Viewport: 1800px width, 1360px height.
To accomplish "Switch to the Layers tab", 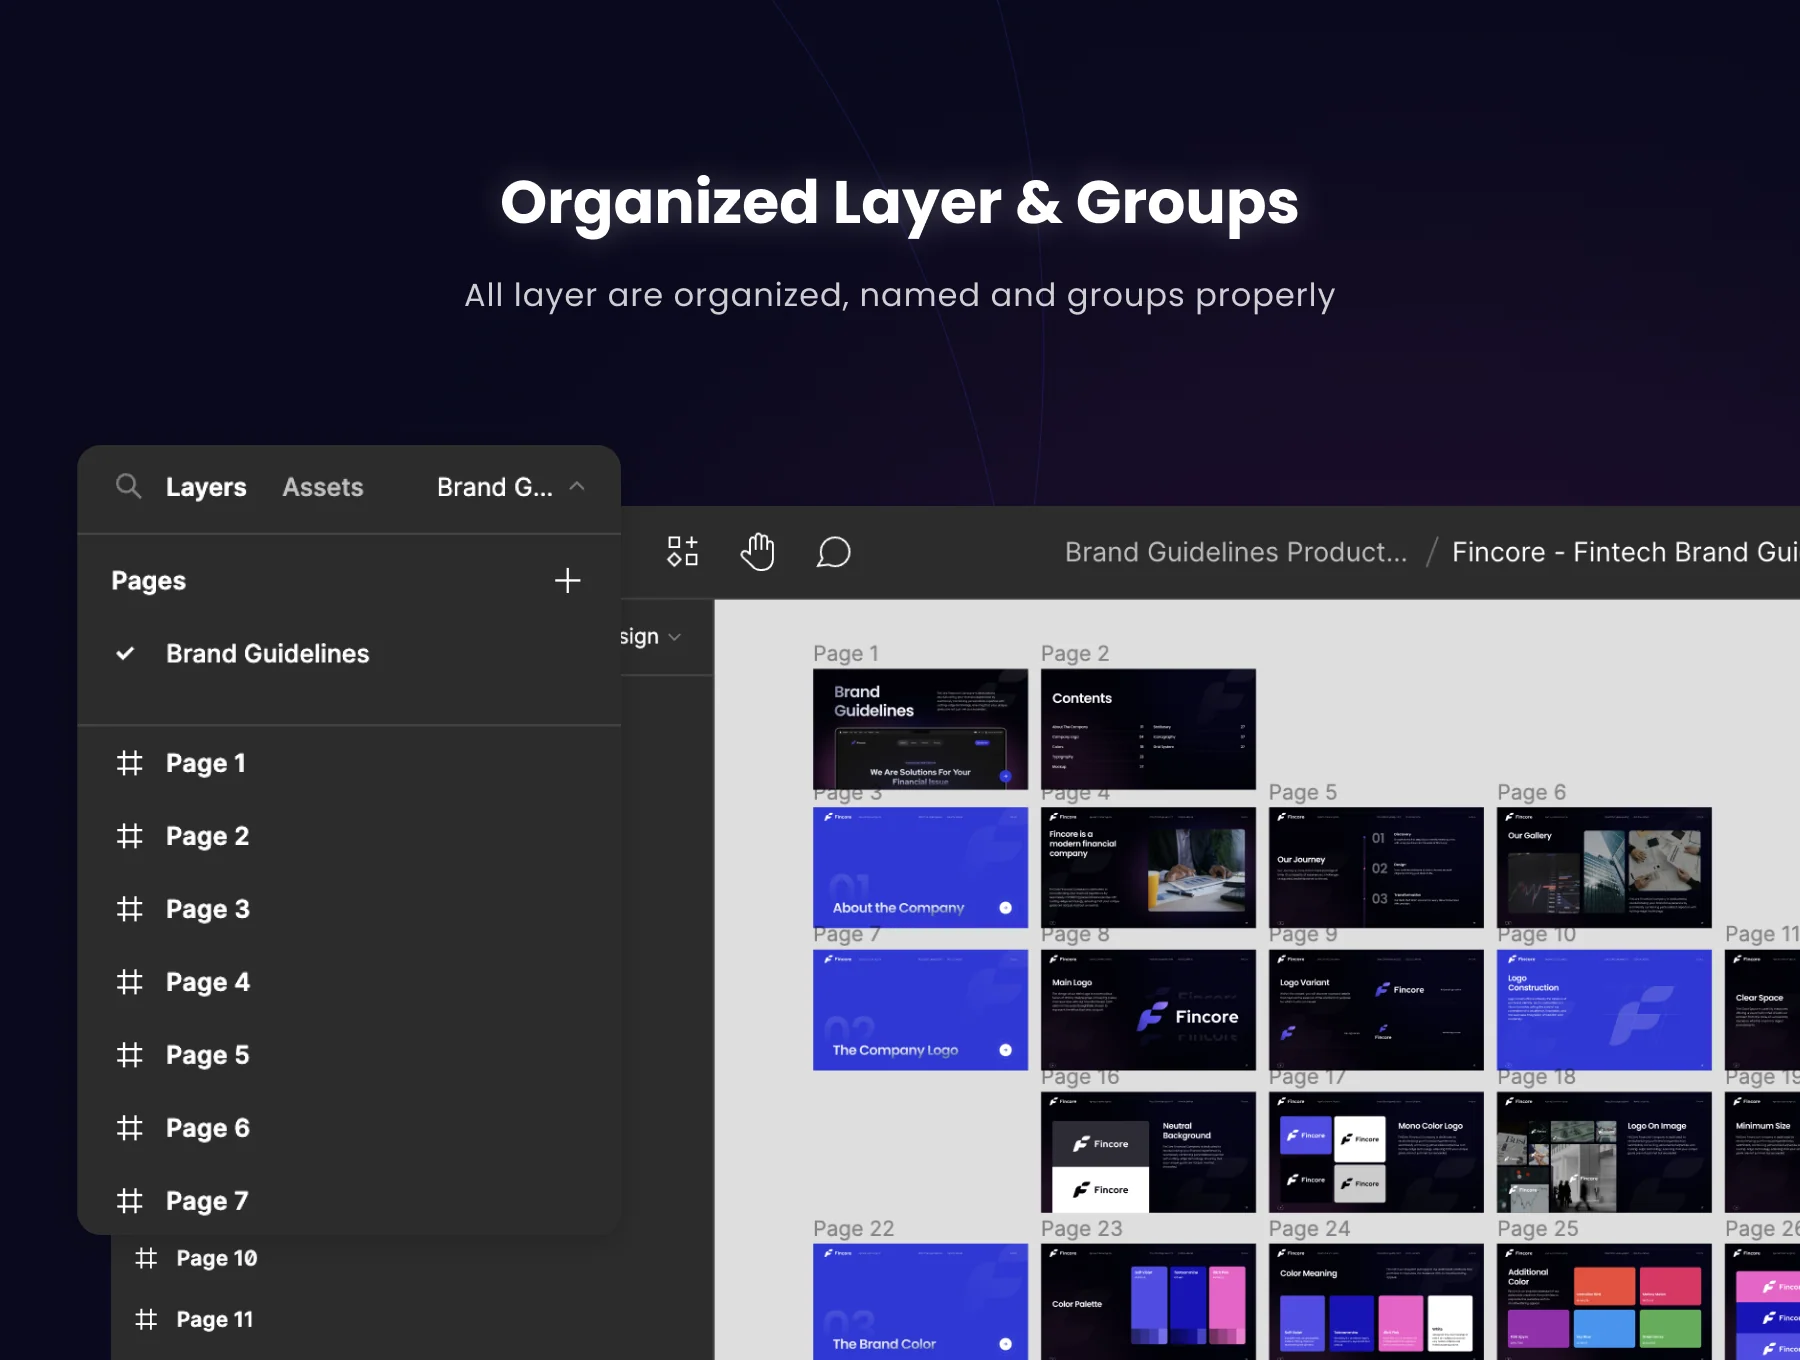I will coord(206,487).
